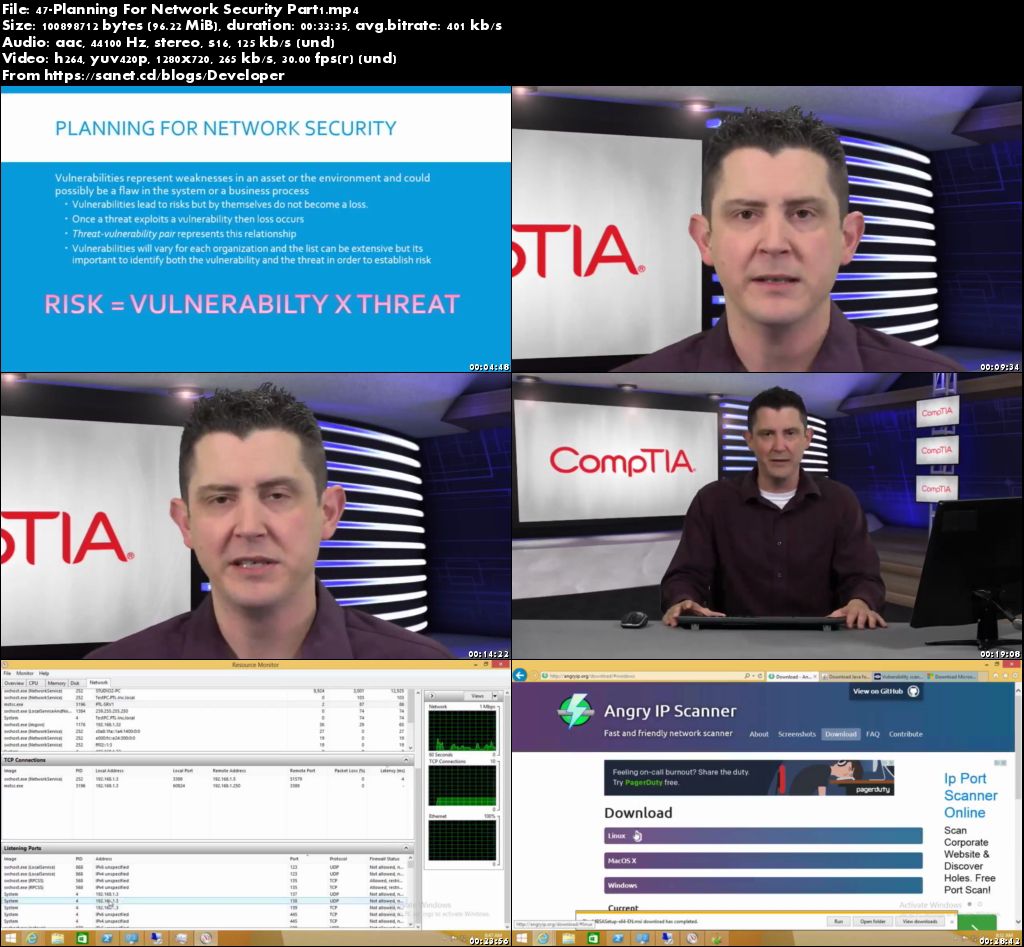Open the File menu in Resource Monitor

pos(7,673)
